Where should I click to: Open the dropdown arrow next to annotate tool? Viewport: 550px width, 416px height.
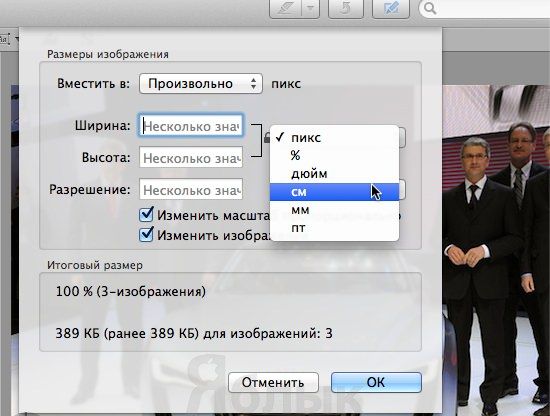[x=311, y=8]
